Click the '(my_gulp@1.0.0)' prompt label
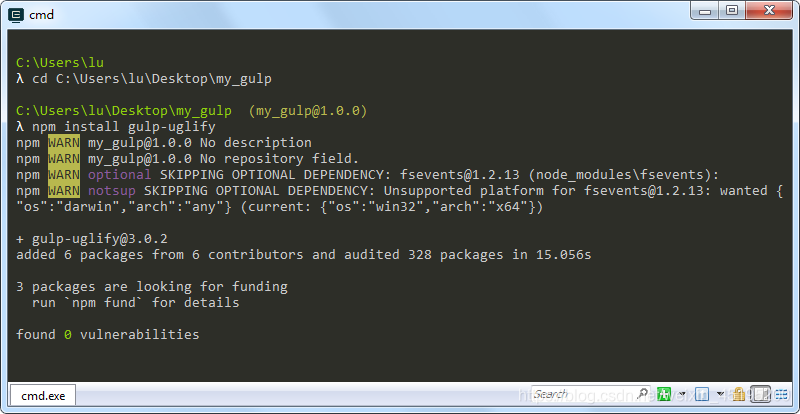The height and width of the screenshot is (414, 800). 308,111
